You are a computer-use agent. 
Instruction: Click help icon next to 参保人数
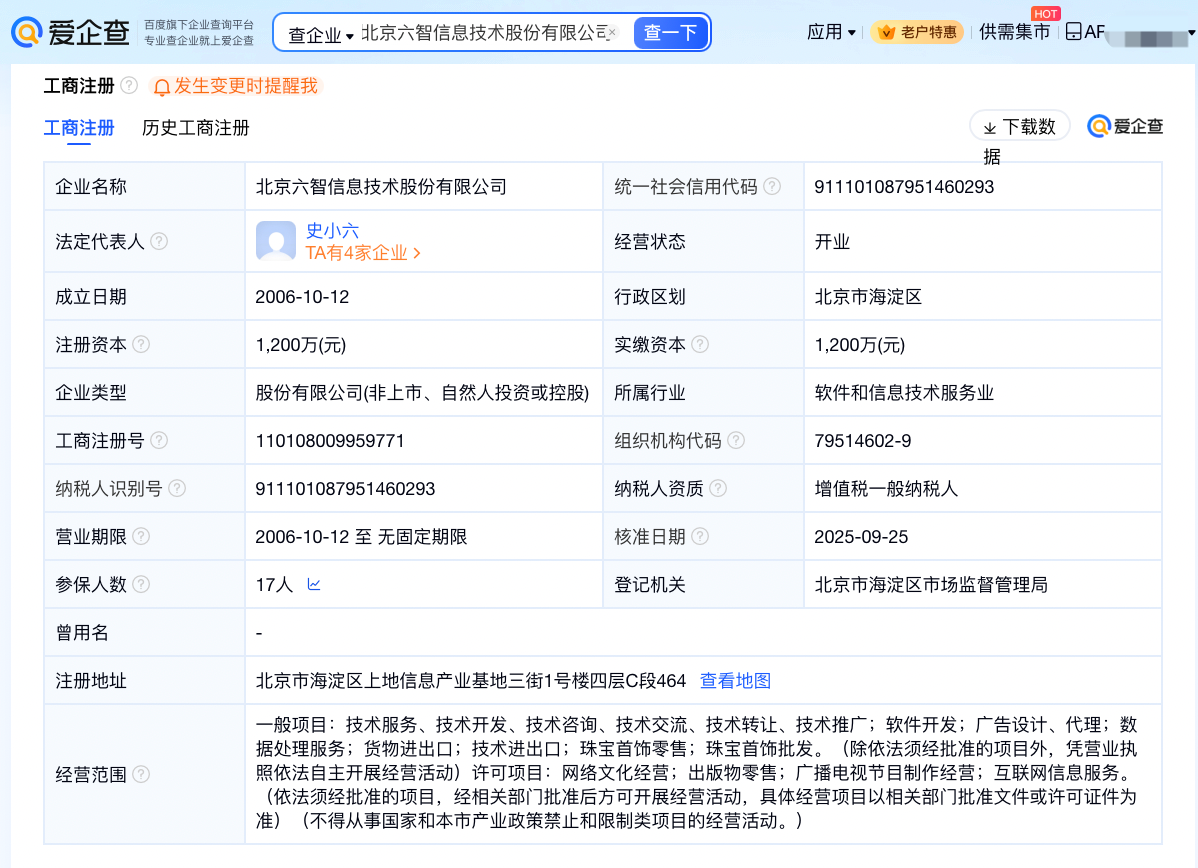point(141,585)
